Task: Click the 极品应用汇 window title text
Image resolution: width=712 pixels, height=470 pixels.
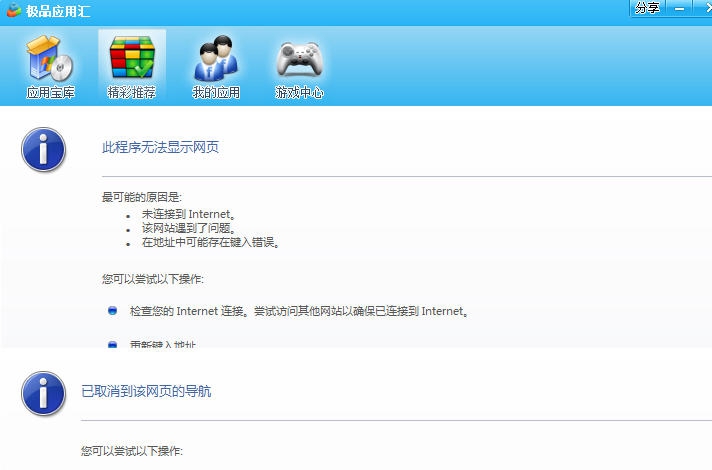Action: click(x=58, y=11)
